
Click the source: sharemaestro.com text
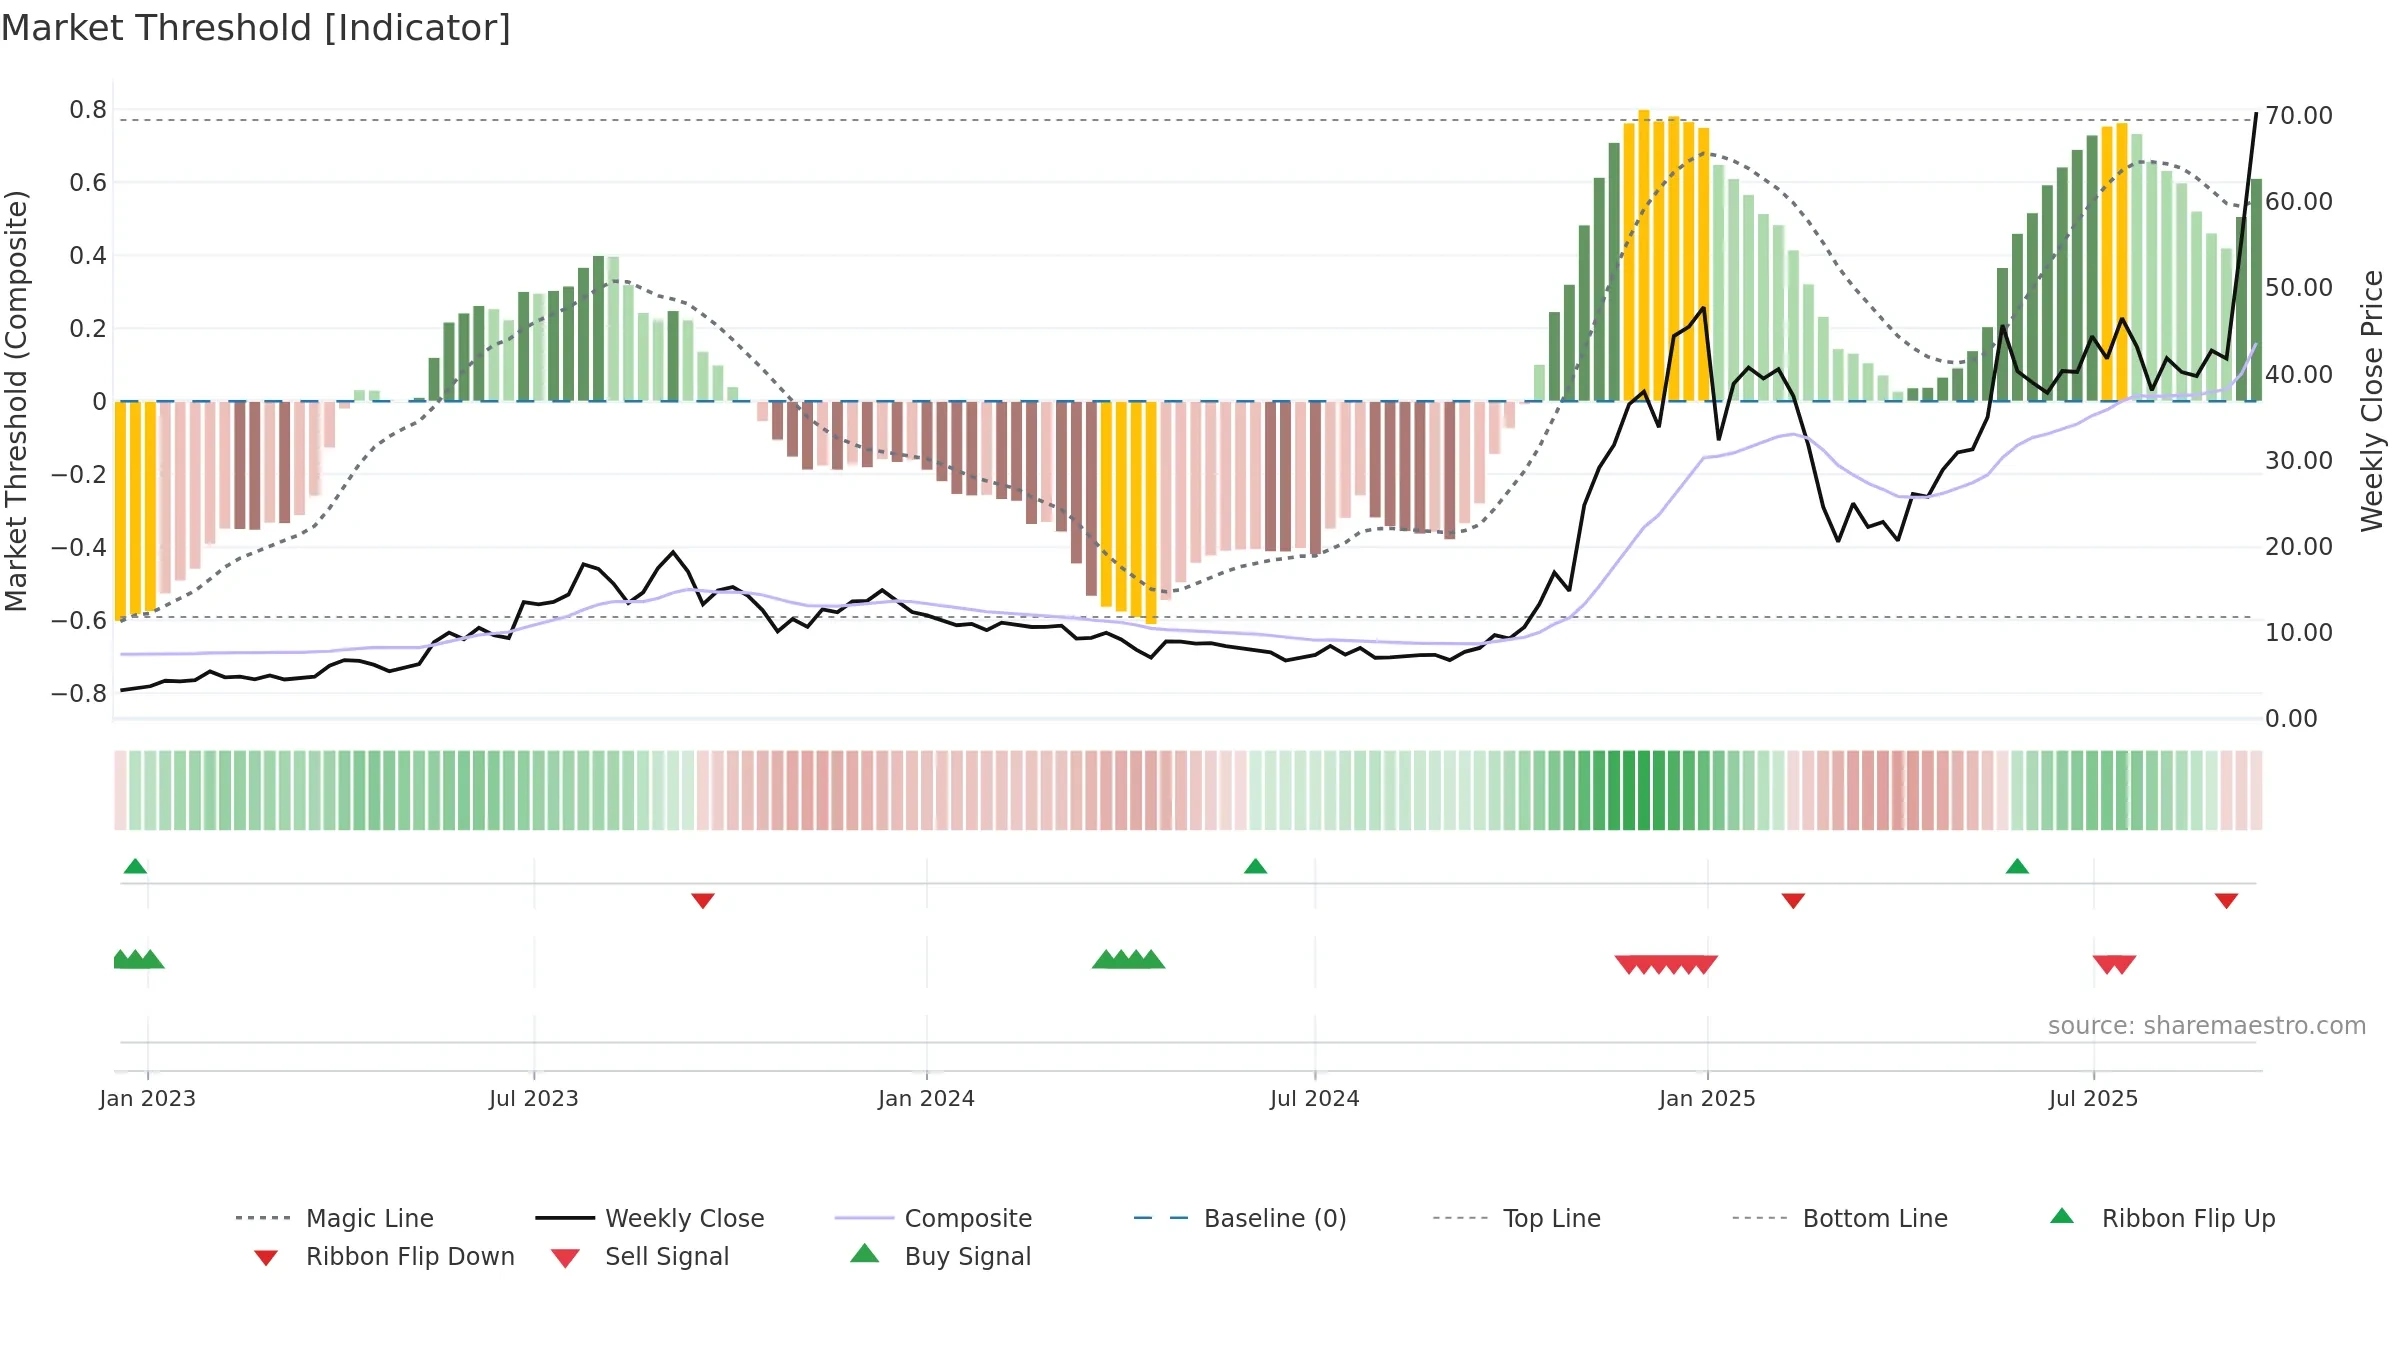[x=2207, y=1026]
